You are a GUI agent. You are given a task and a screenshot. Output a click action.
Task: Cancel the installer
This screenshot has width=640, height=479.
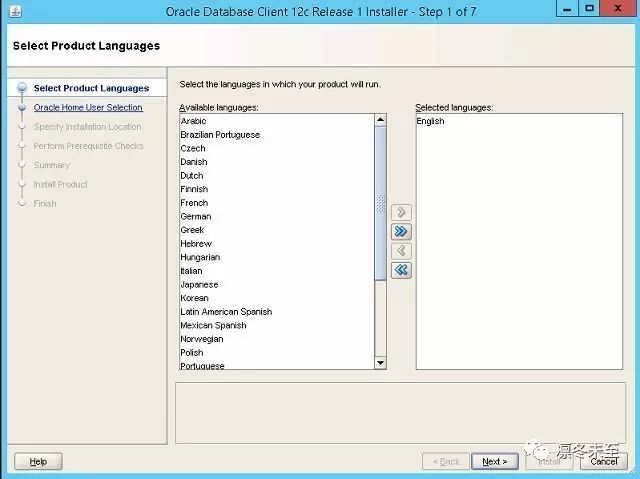click(604, 461)
